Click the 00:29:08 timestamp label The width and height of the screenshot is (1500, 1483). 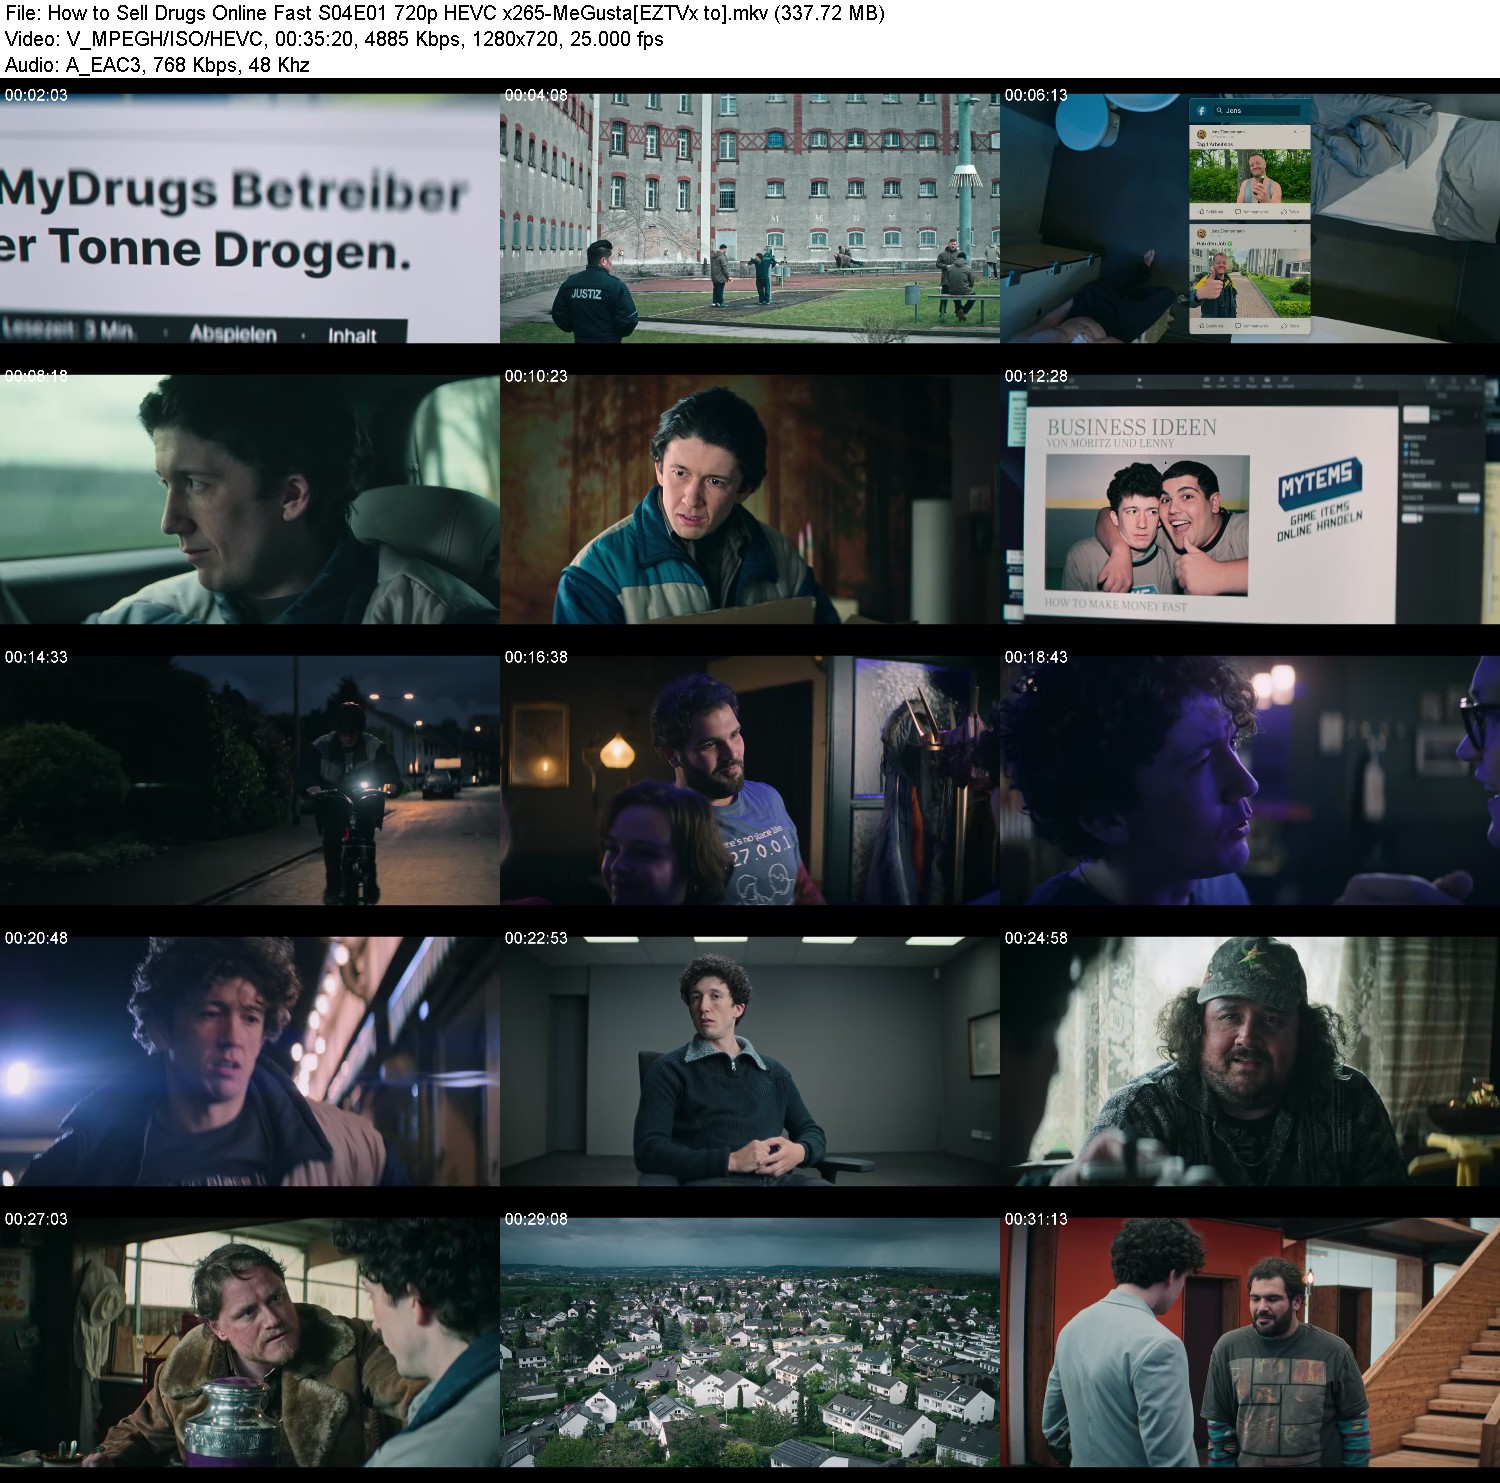[536, 1219]
